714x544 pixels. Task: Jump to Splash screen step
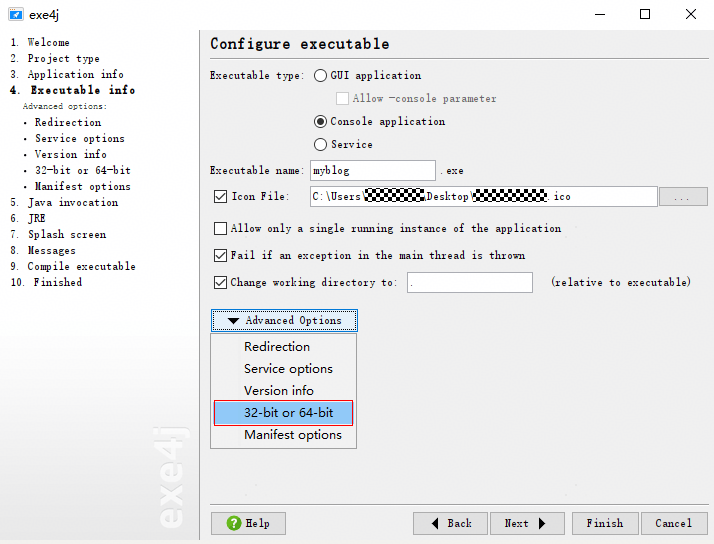tap(58, 234)
